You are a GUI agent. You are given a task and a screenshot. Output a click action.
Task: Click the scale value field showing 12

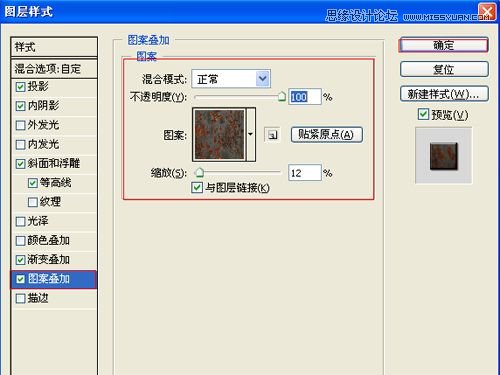pyautogui.click(x=305, y=173)
